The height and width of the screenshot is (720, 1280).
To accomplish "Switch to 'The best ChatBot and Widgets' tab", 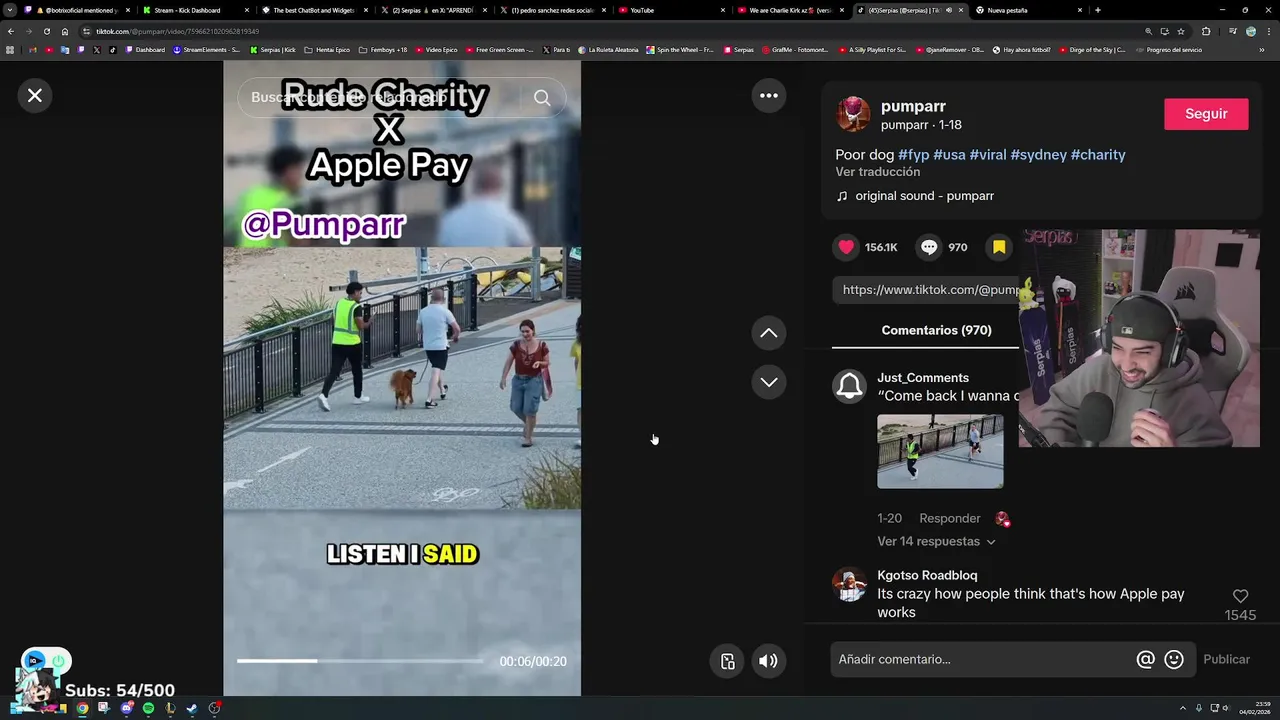I will point(314,10).
